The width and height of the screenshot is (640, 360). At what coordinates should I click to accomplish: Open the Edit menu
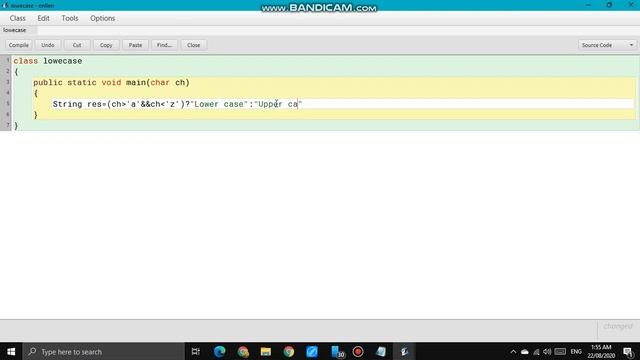tap(43, 18)
